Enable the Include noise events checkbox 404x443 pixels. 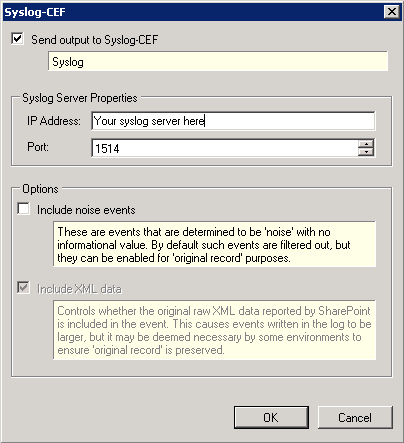click(x=23, y=209)
